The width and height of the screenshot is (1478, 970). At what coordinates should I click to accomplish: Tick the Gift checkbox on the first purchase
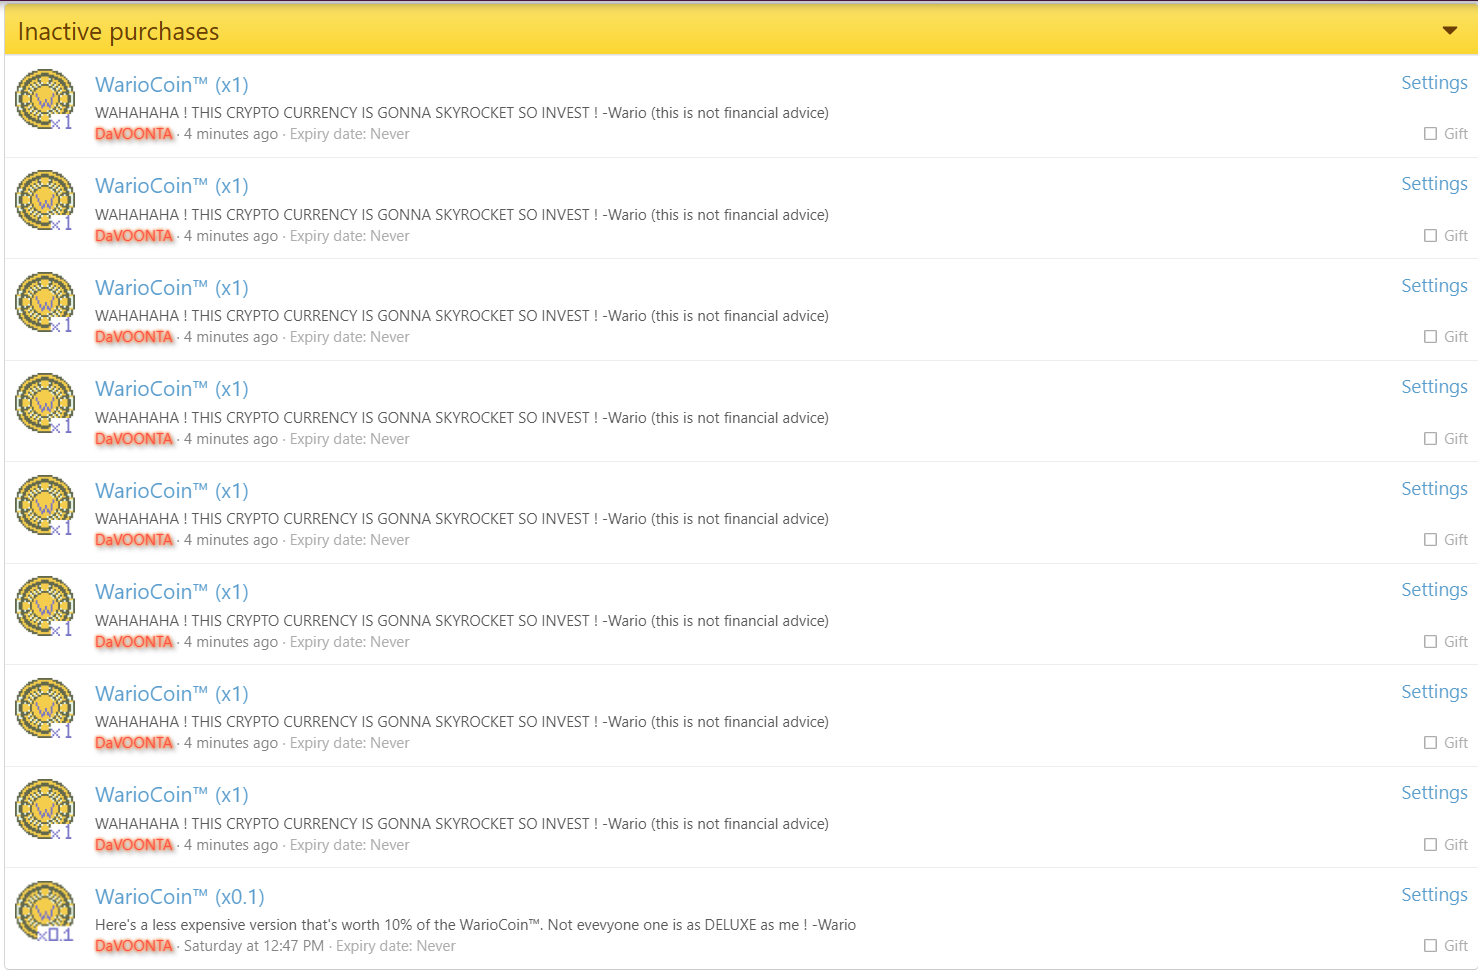point(1430,134)
